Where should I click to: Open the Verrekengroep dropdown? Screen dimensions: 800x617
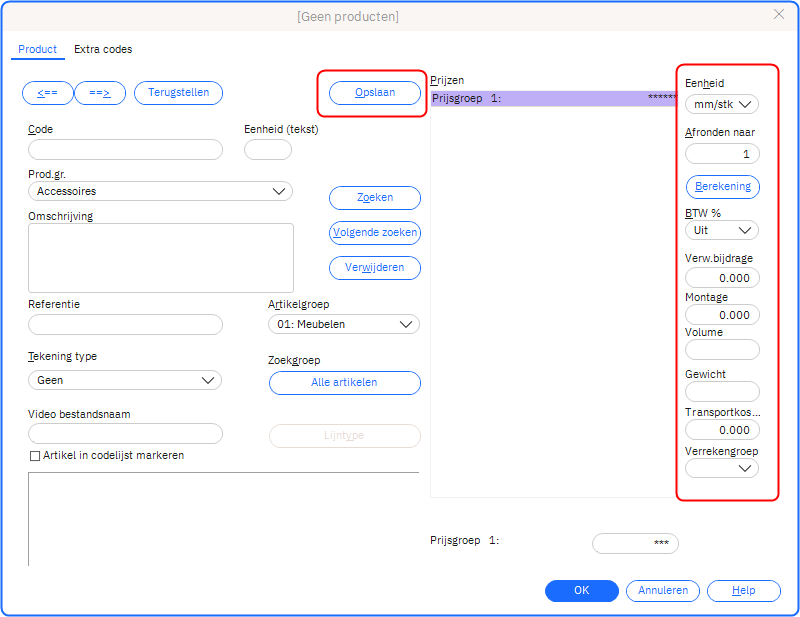coord(721,467)
